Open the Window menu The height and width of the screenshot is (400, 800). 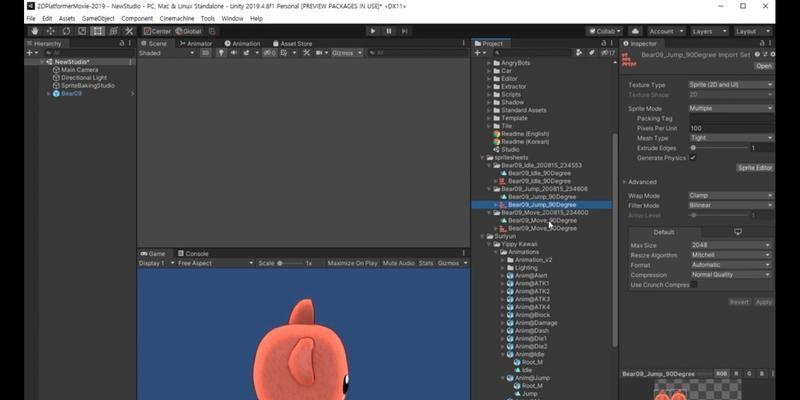click(232, 18)
